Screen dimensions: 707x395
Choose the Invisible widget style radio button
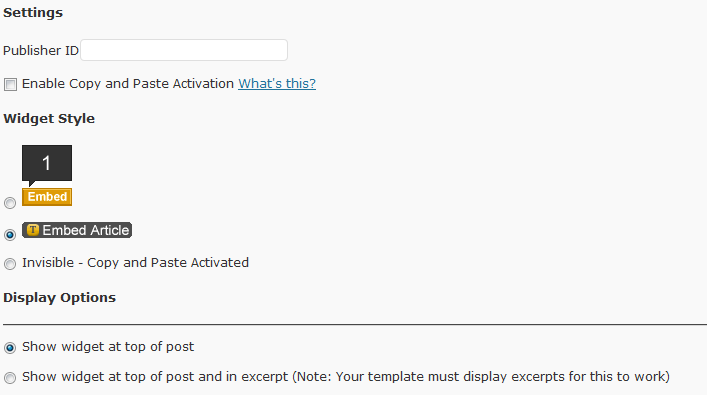[10, 264]
